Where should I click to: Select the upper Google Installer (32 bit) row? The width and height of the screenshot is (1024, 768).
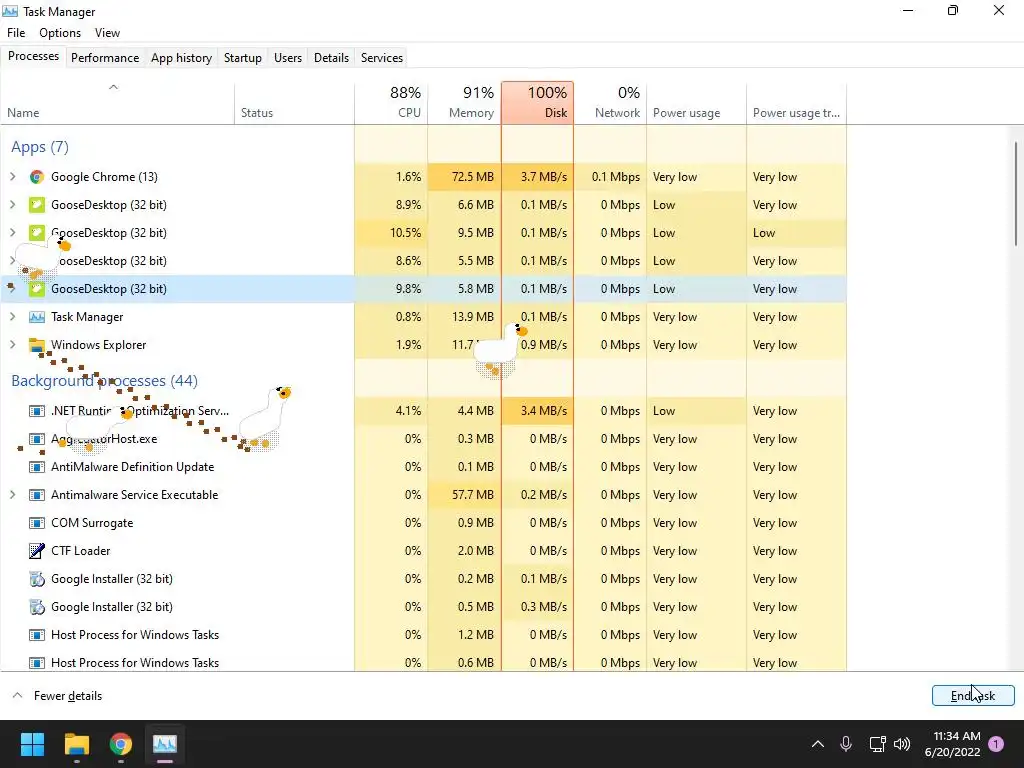click(423, 579)
